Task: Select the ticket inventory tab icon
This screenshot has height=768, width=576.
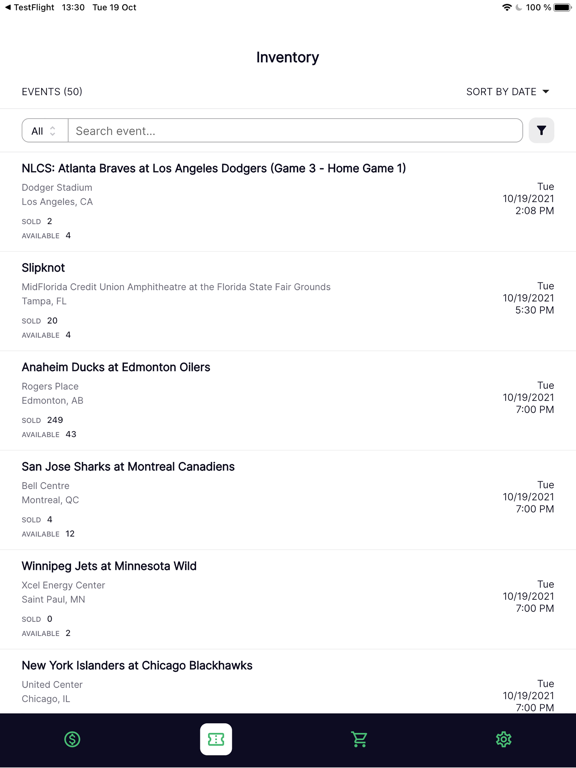Action: click(216, 739)
